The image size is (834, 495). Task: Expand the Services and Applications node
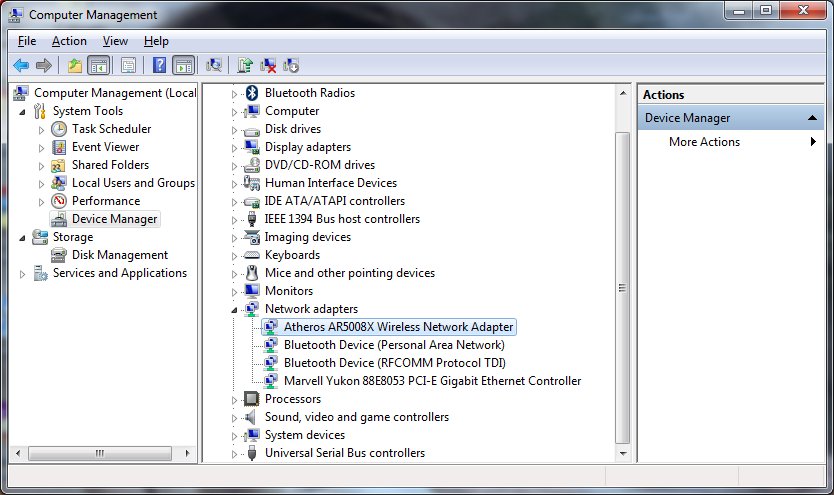click(22, 274)
